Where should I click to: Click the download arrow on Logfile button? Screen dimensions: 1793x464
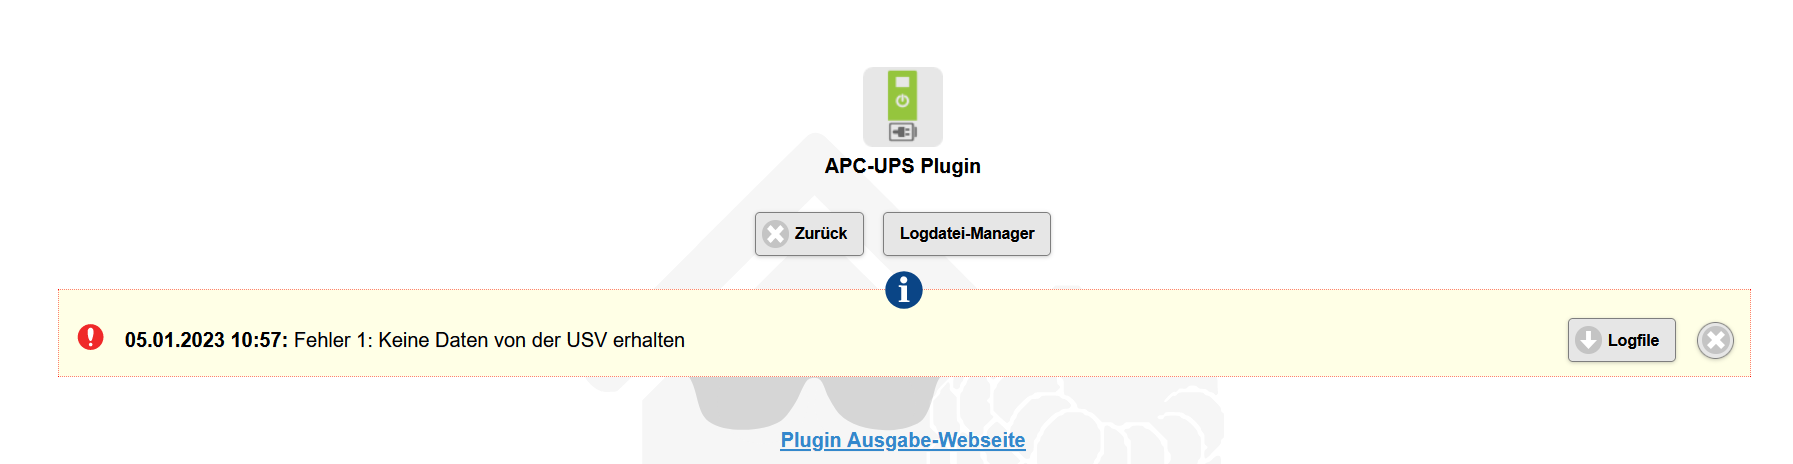click(1588, 340)
